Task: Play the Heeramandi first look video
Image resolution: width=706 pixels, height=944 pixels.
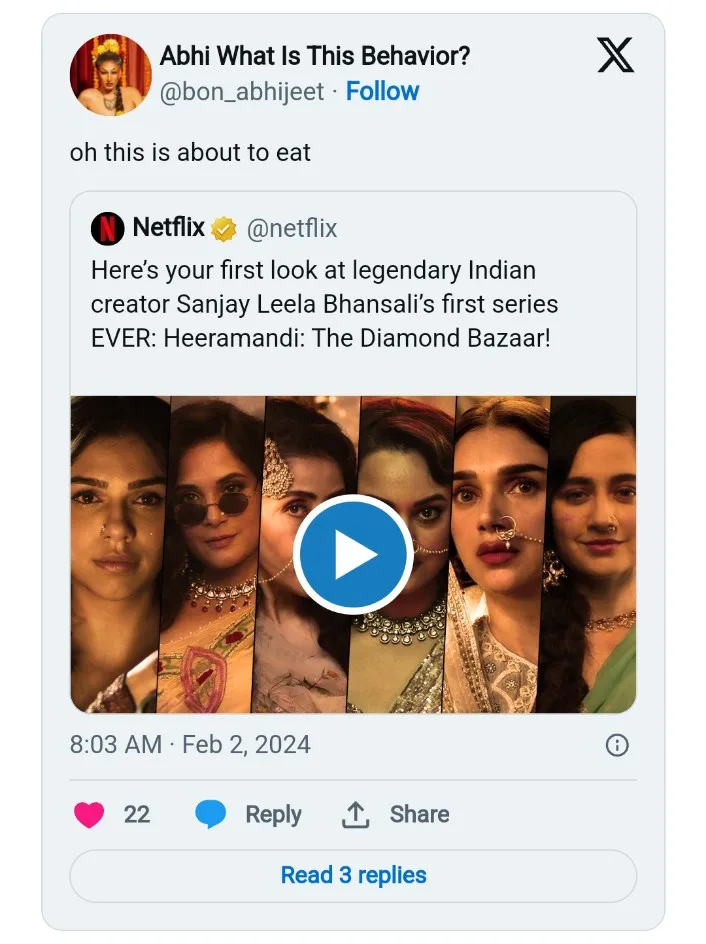Action: pos(353,554)
